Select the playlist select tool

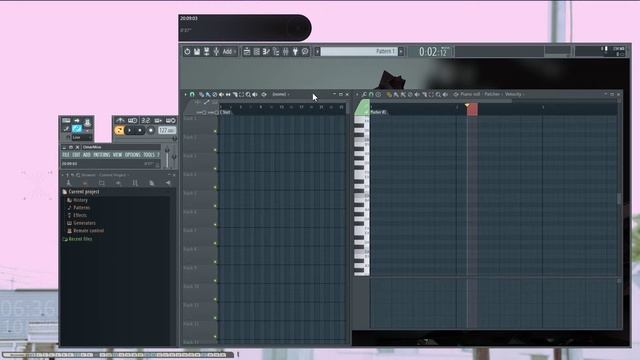click(x=241, y=95)
